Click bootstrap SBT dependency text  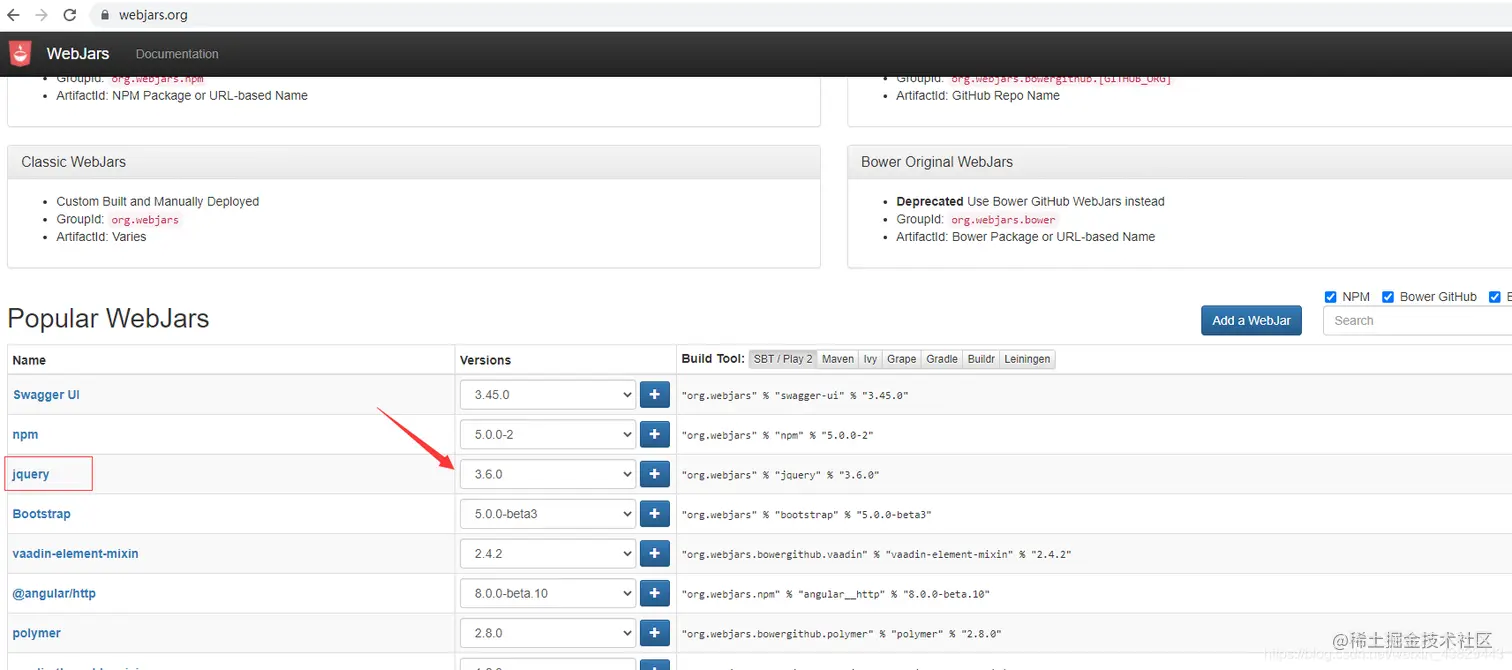(x=806, y=515)
